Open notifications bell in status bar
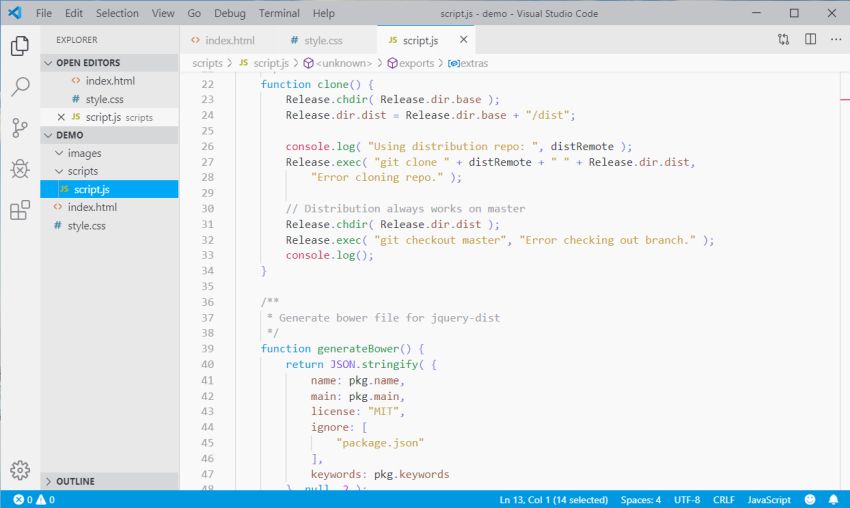Image resolution: width=850 pixels, height=508 pixels. tap(833, 499)
